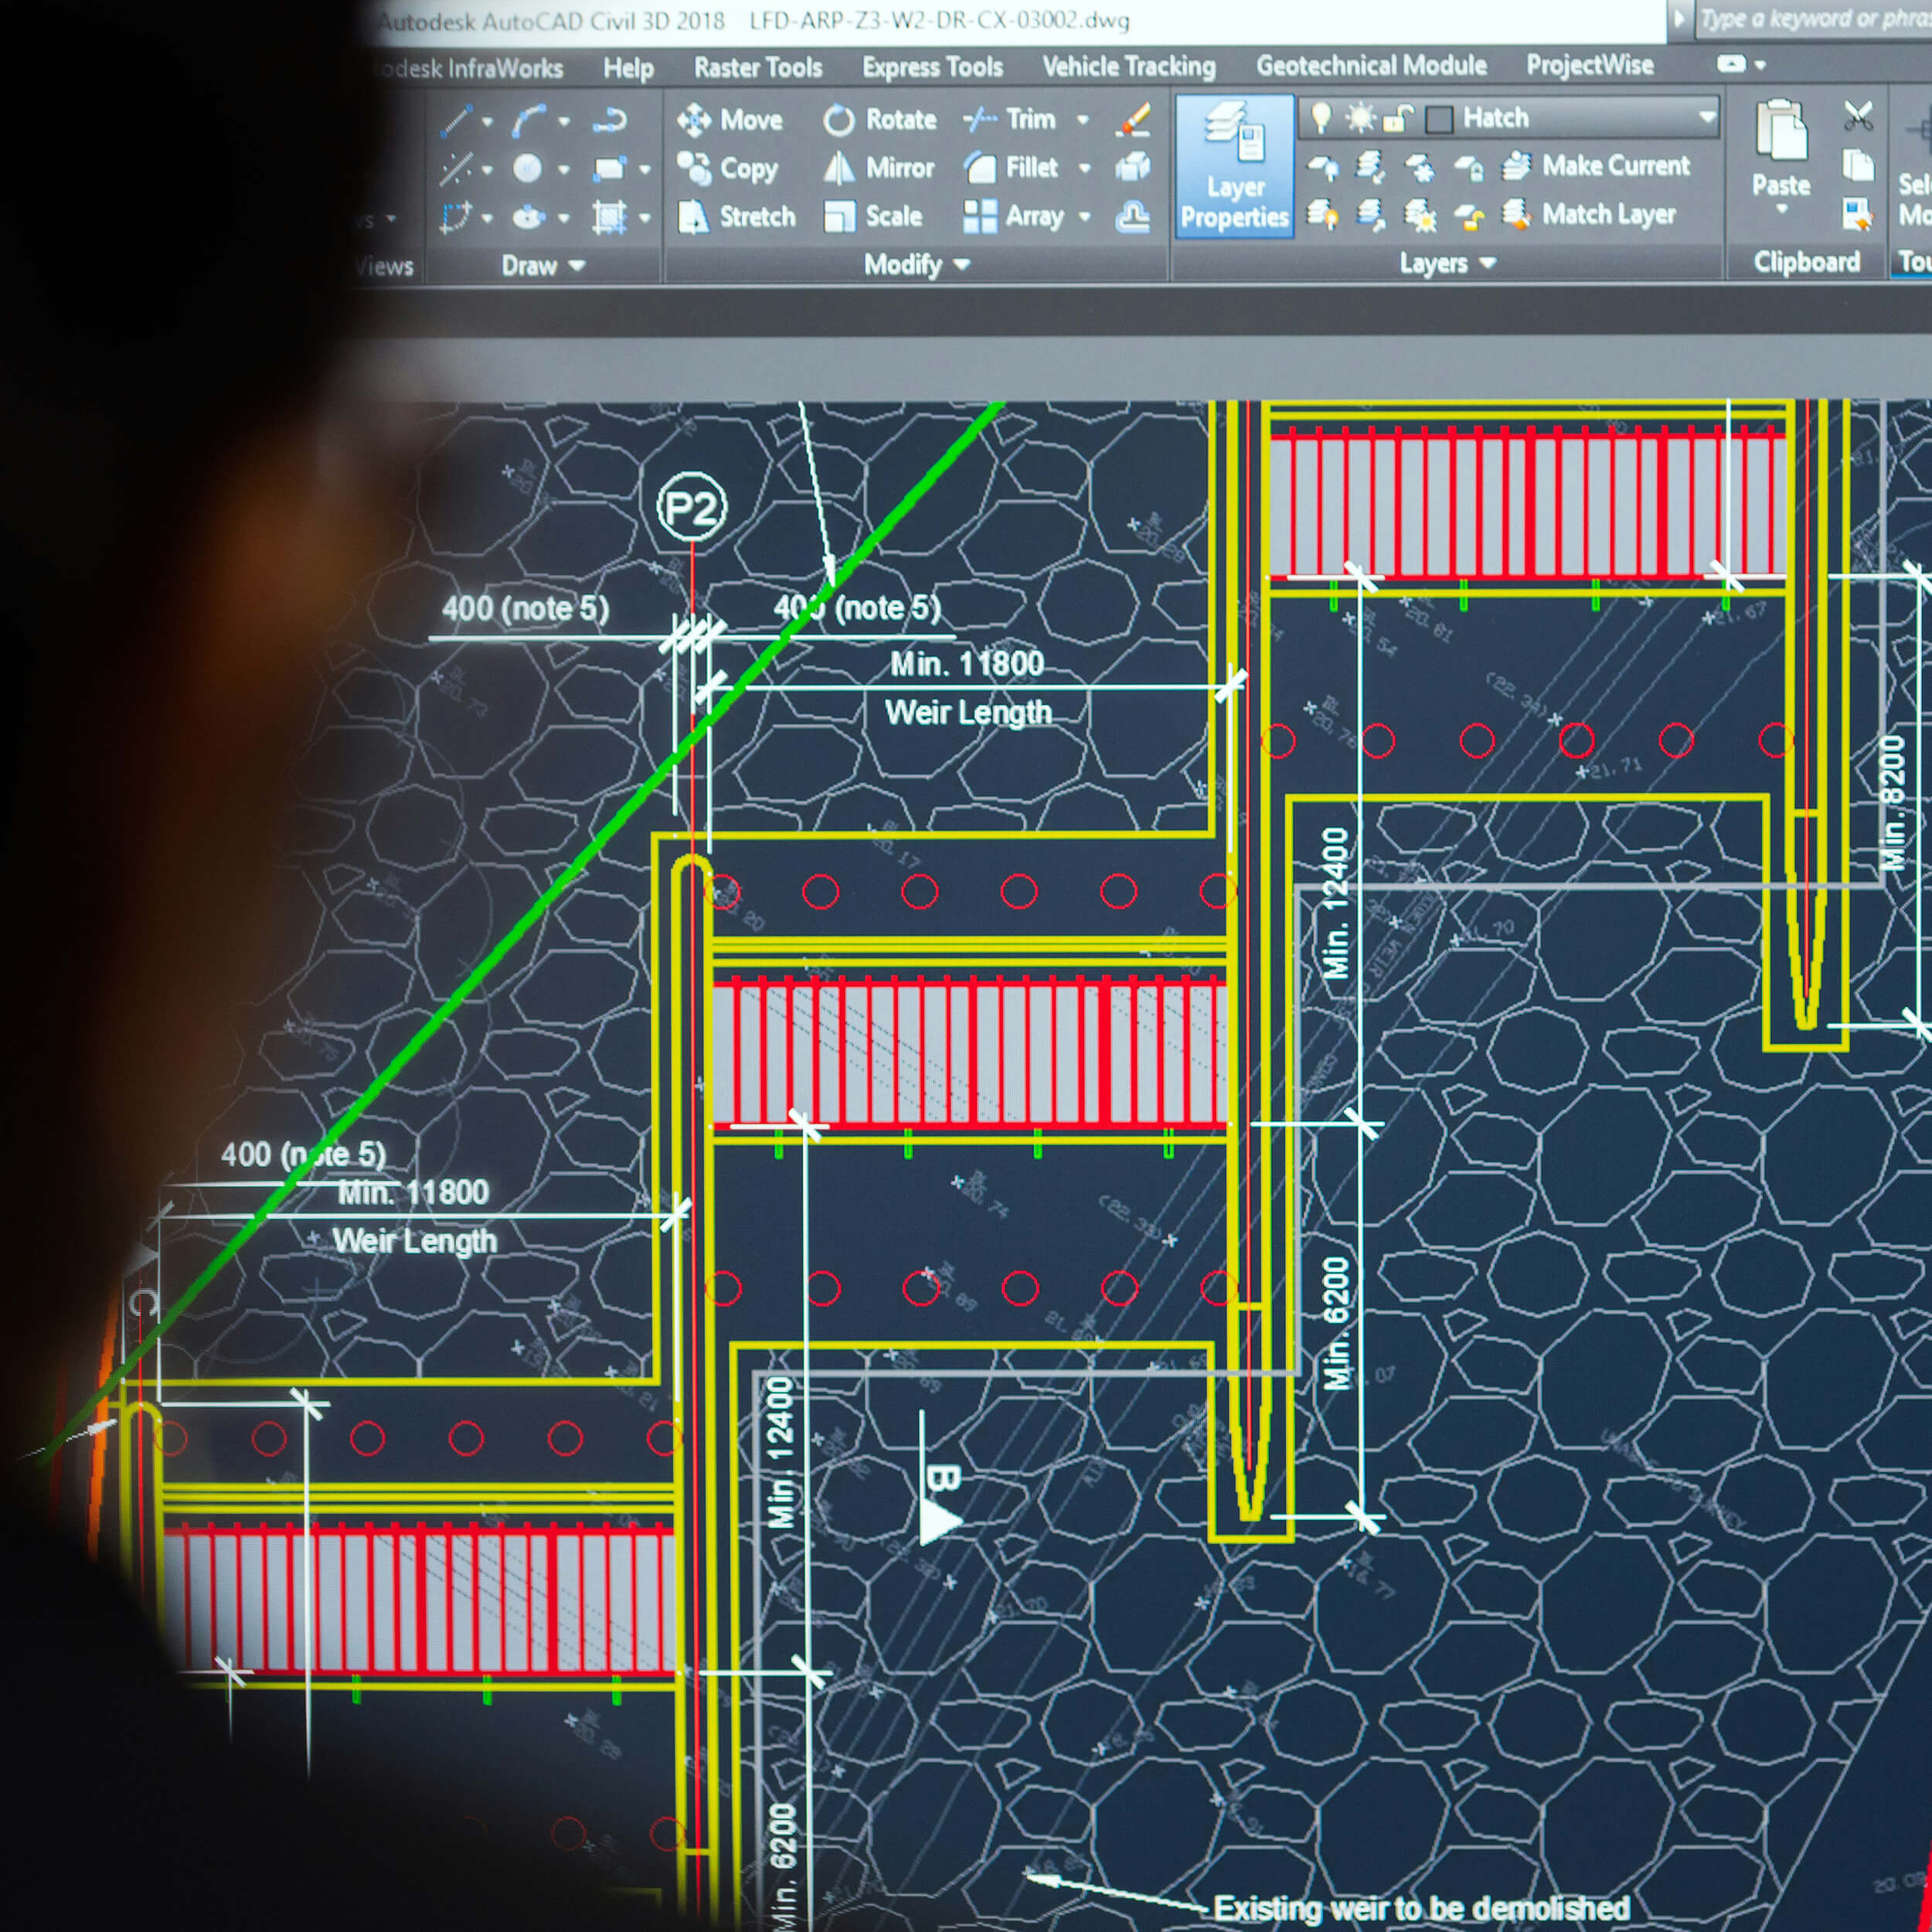Screen dimensions: 1932x1932
Task: Open the Fillet dropdown arrow
Action: [1084, 167]
